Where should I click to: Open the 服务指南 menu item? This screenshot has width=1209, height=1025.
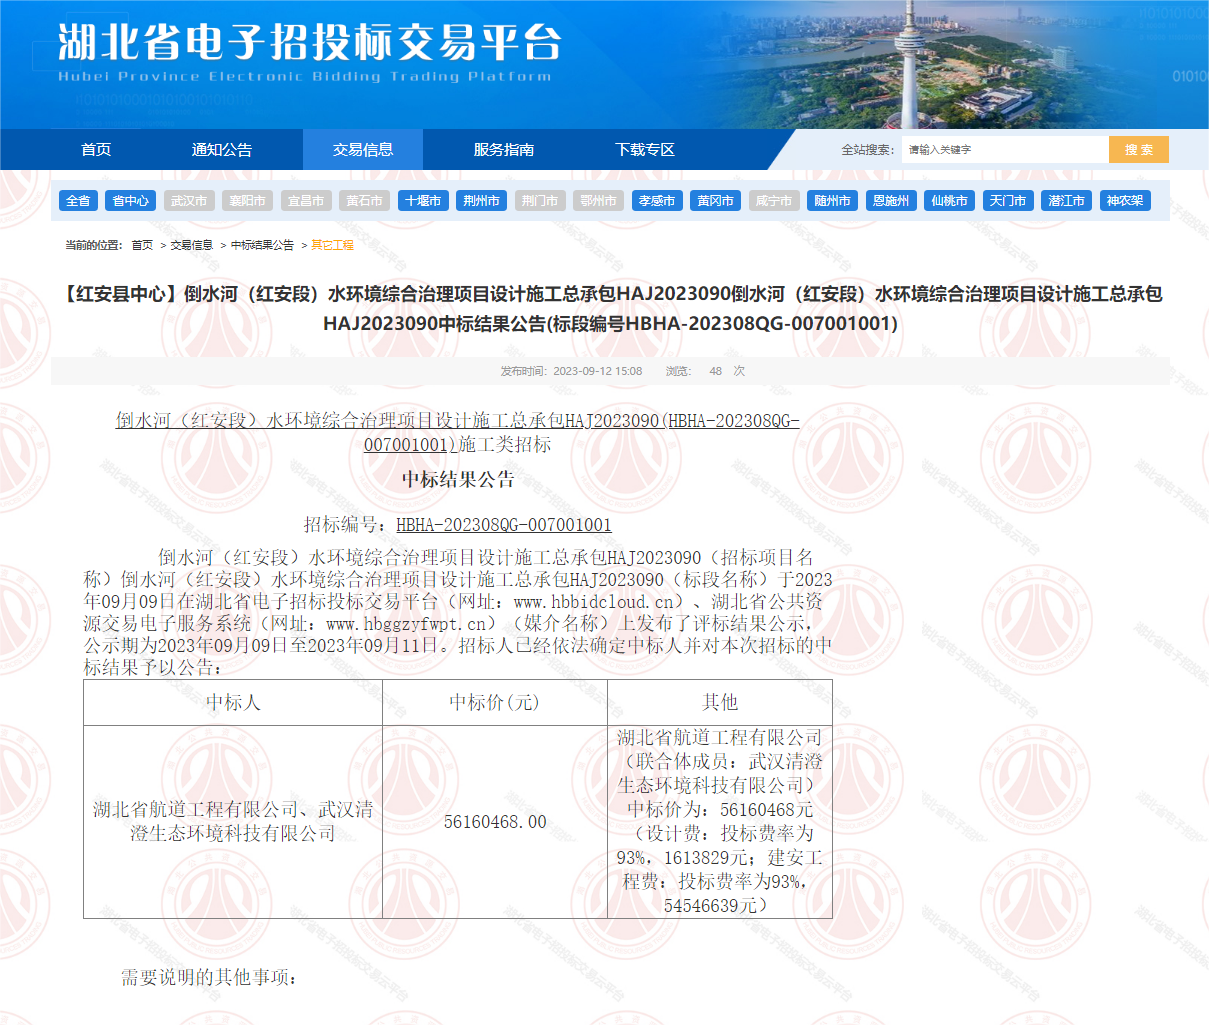click(504, 150)
